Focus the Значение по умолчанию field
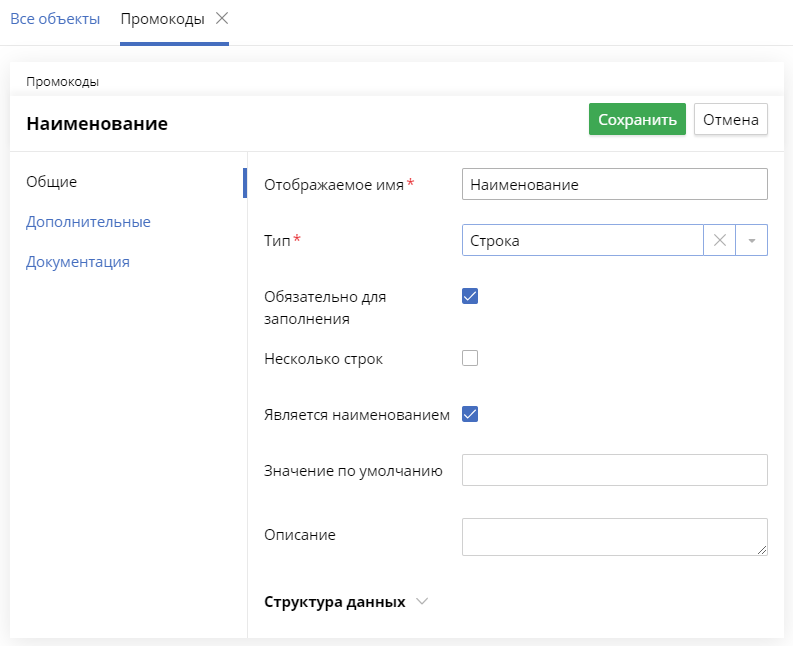Image resolution: width=793 pixels, height=646 pixels. 614,470
